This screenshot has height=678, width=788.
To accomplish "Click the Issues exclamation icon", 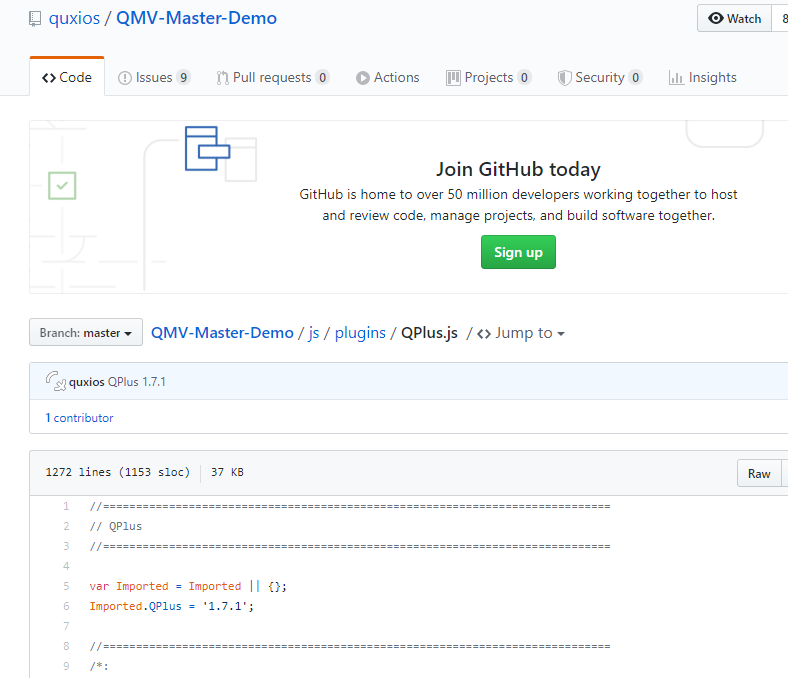I will tap(125, 78).
